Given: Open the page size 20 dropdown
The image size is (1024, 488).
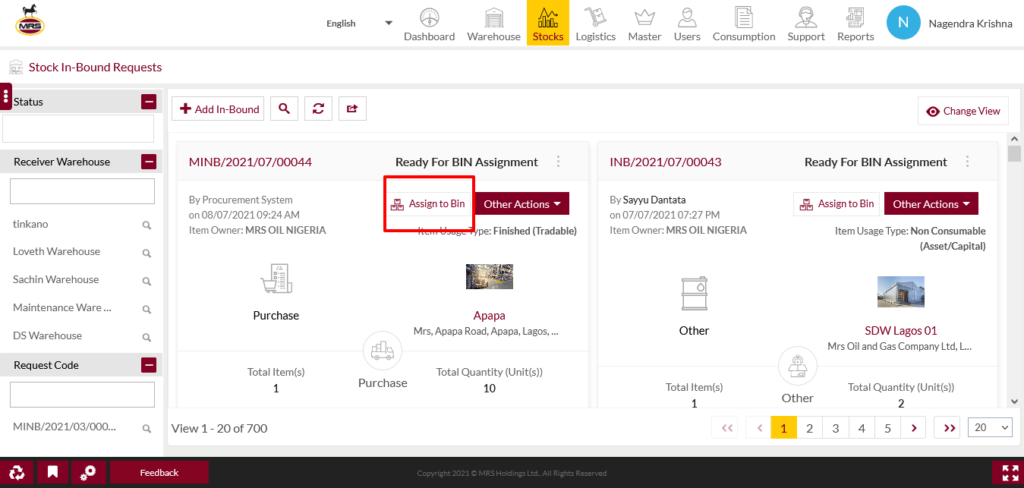Looking at the screenshot, I should 991,428.
